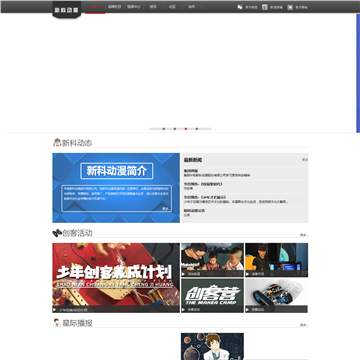Select the second carousel indicator dot

coord(175,129)
